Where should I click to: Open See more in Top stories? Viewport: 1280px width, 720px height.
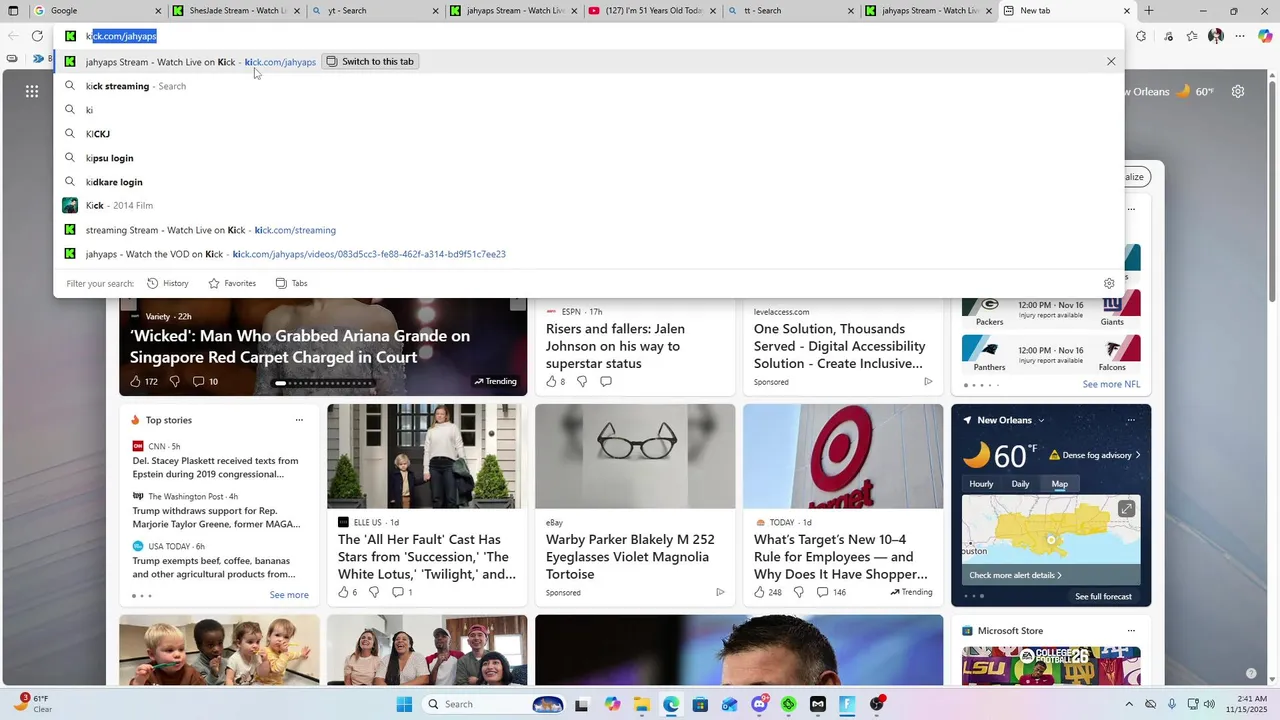point(289,595)
